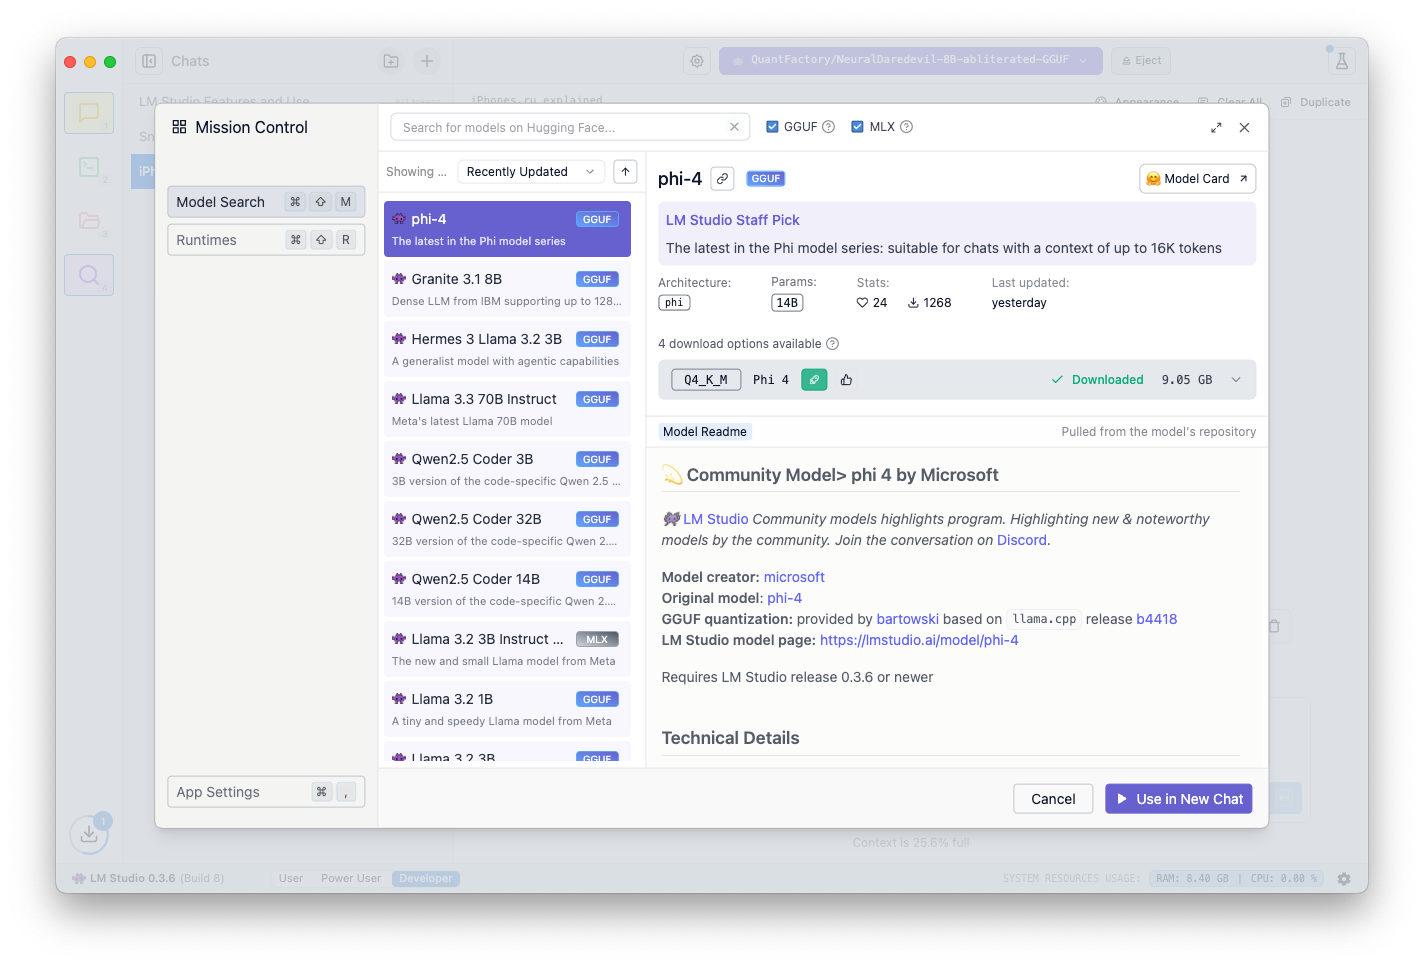1424x967 pixels.
Task: Clear the Hugging Face search field
Action: point(734,127)
